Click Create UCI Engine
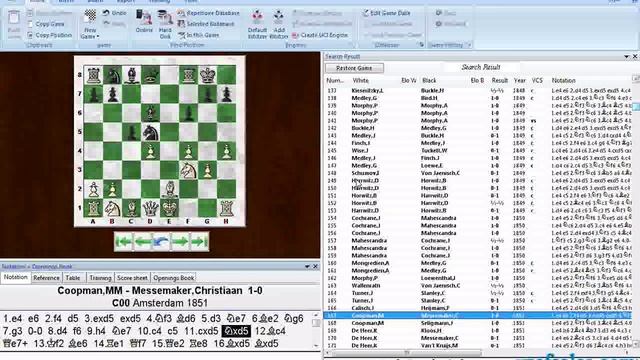 320,35
